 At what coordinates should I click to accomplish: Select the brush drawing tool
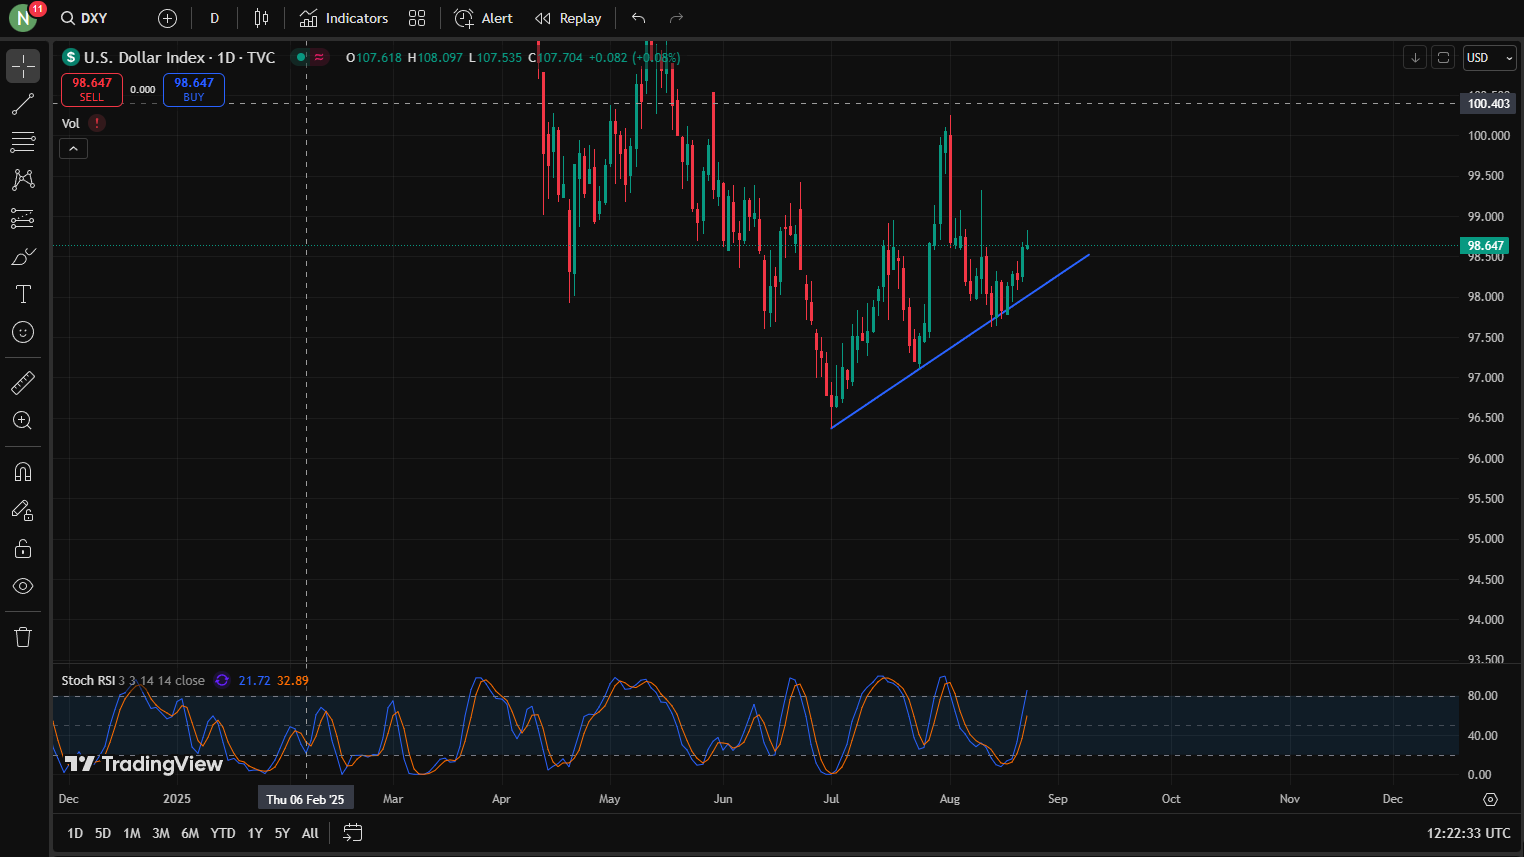(x=23, y=256)
